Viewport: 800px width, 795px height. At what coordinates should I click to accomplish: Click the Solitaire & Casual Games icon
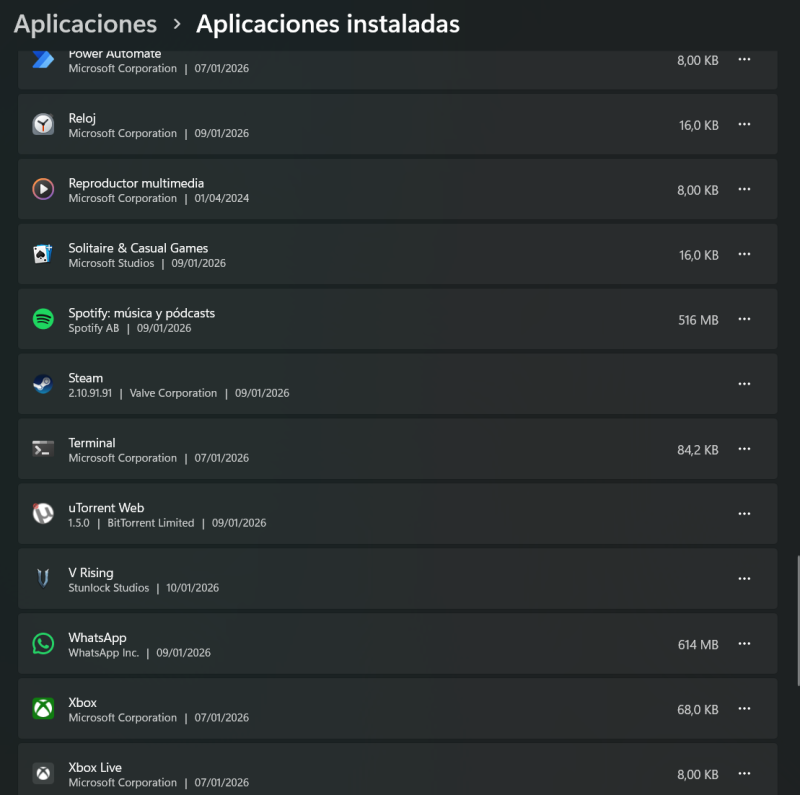point(42,254)
